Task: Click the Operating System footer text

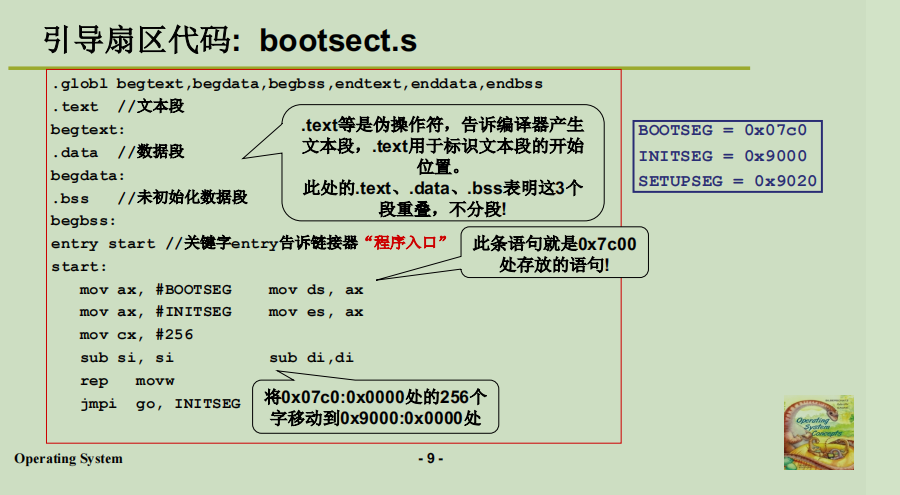Action: (x=68, y=459)
